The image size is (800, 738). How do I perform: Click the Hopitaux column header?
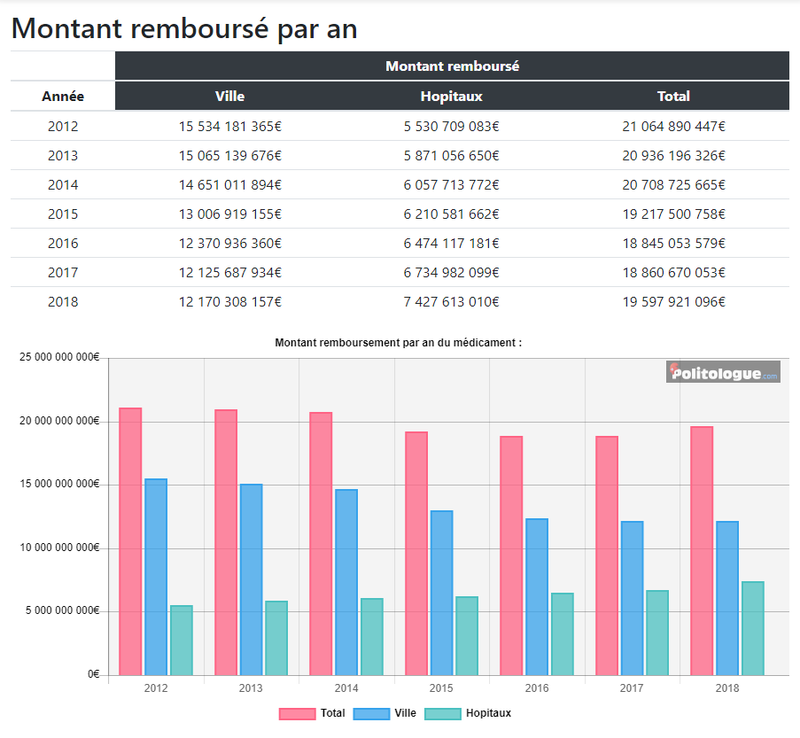[455, 96]
